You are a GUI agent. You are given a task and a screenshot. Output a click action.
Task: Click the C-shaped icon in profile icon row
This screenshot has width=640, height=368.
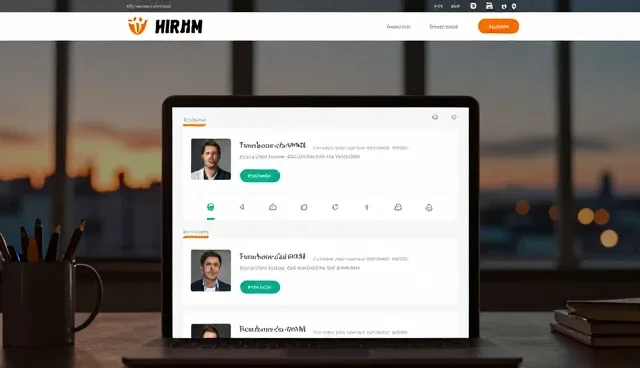pyautogui.click(x=335, y=207)
